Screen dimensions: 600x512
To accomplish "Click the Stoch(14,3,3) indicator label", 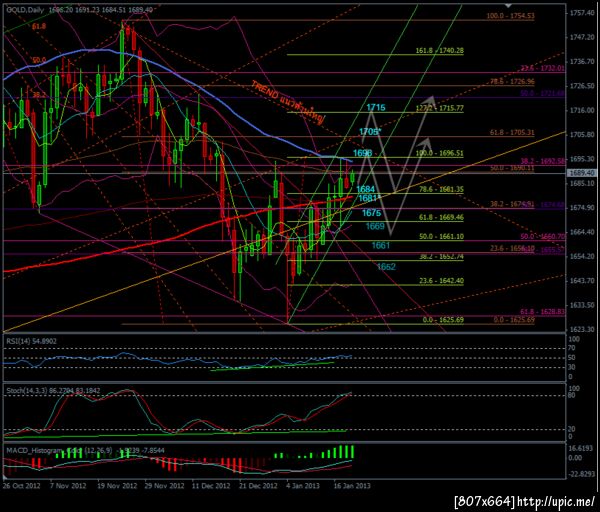I will click(53, 391).
